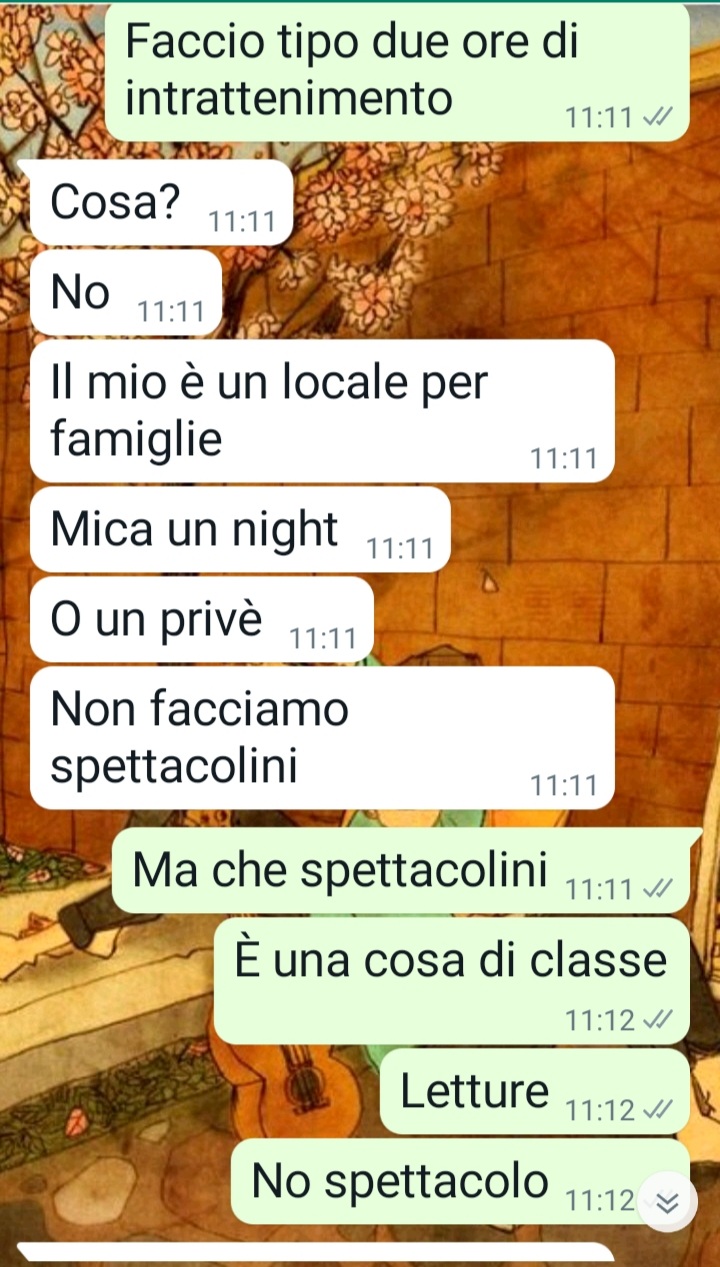The width and height of the screenshot is (720, 1267).
Task: Tap checkmarks on 'Faccio tipo due ore' message
Action: (657, 118)
